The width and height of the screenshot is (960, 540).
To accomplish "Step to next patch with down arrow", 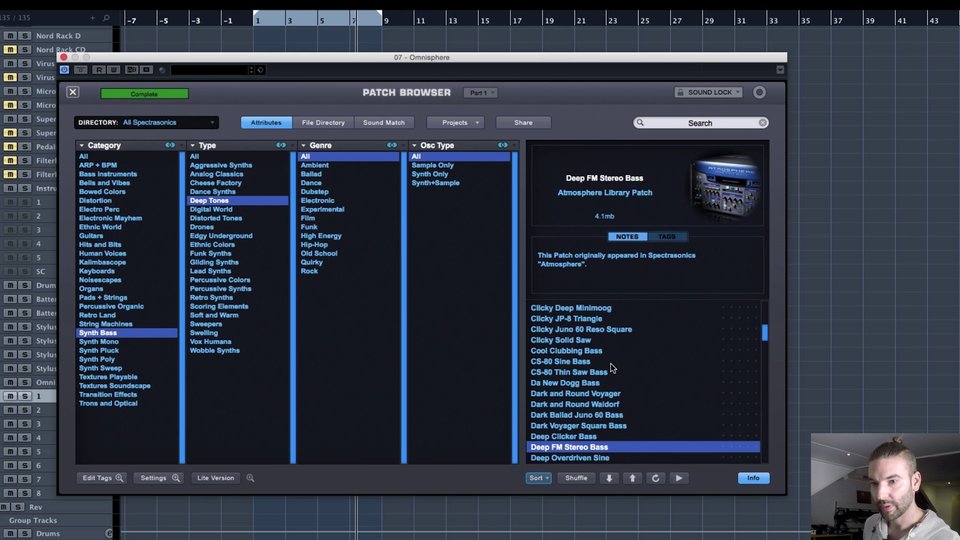I will coord(609,478).
